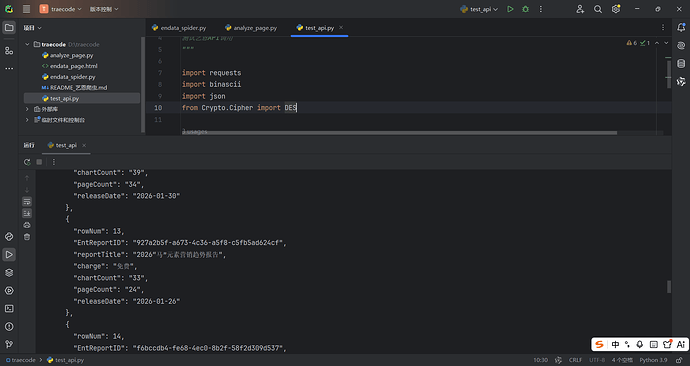Open the 项目 project view dropdown
This screenshot has width=690, height=366.
coord(33,28)
